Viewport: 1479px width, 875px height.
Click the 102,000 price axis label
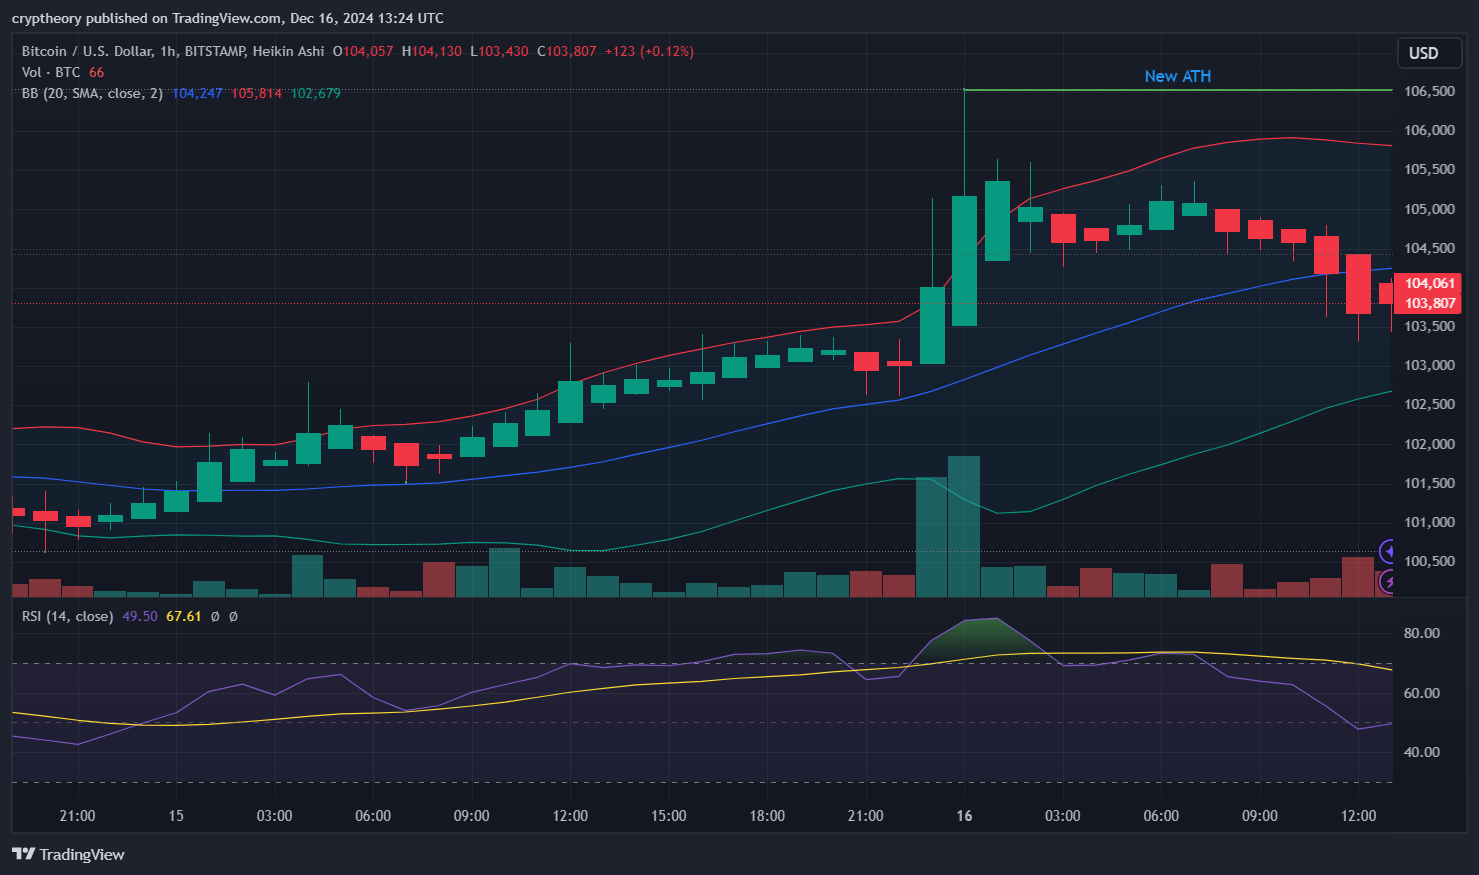pos(1429,444)
